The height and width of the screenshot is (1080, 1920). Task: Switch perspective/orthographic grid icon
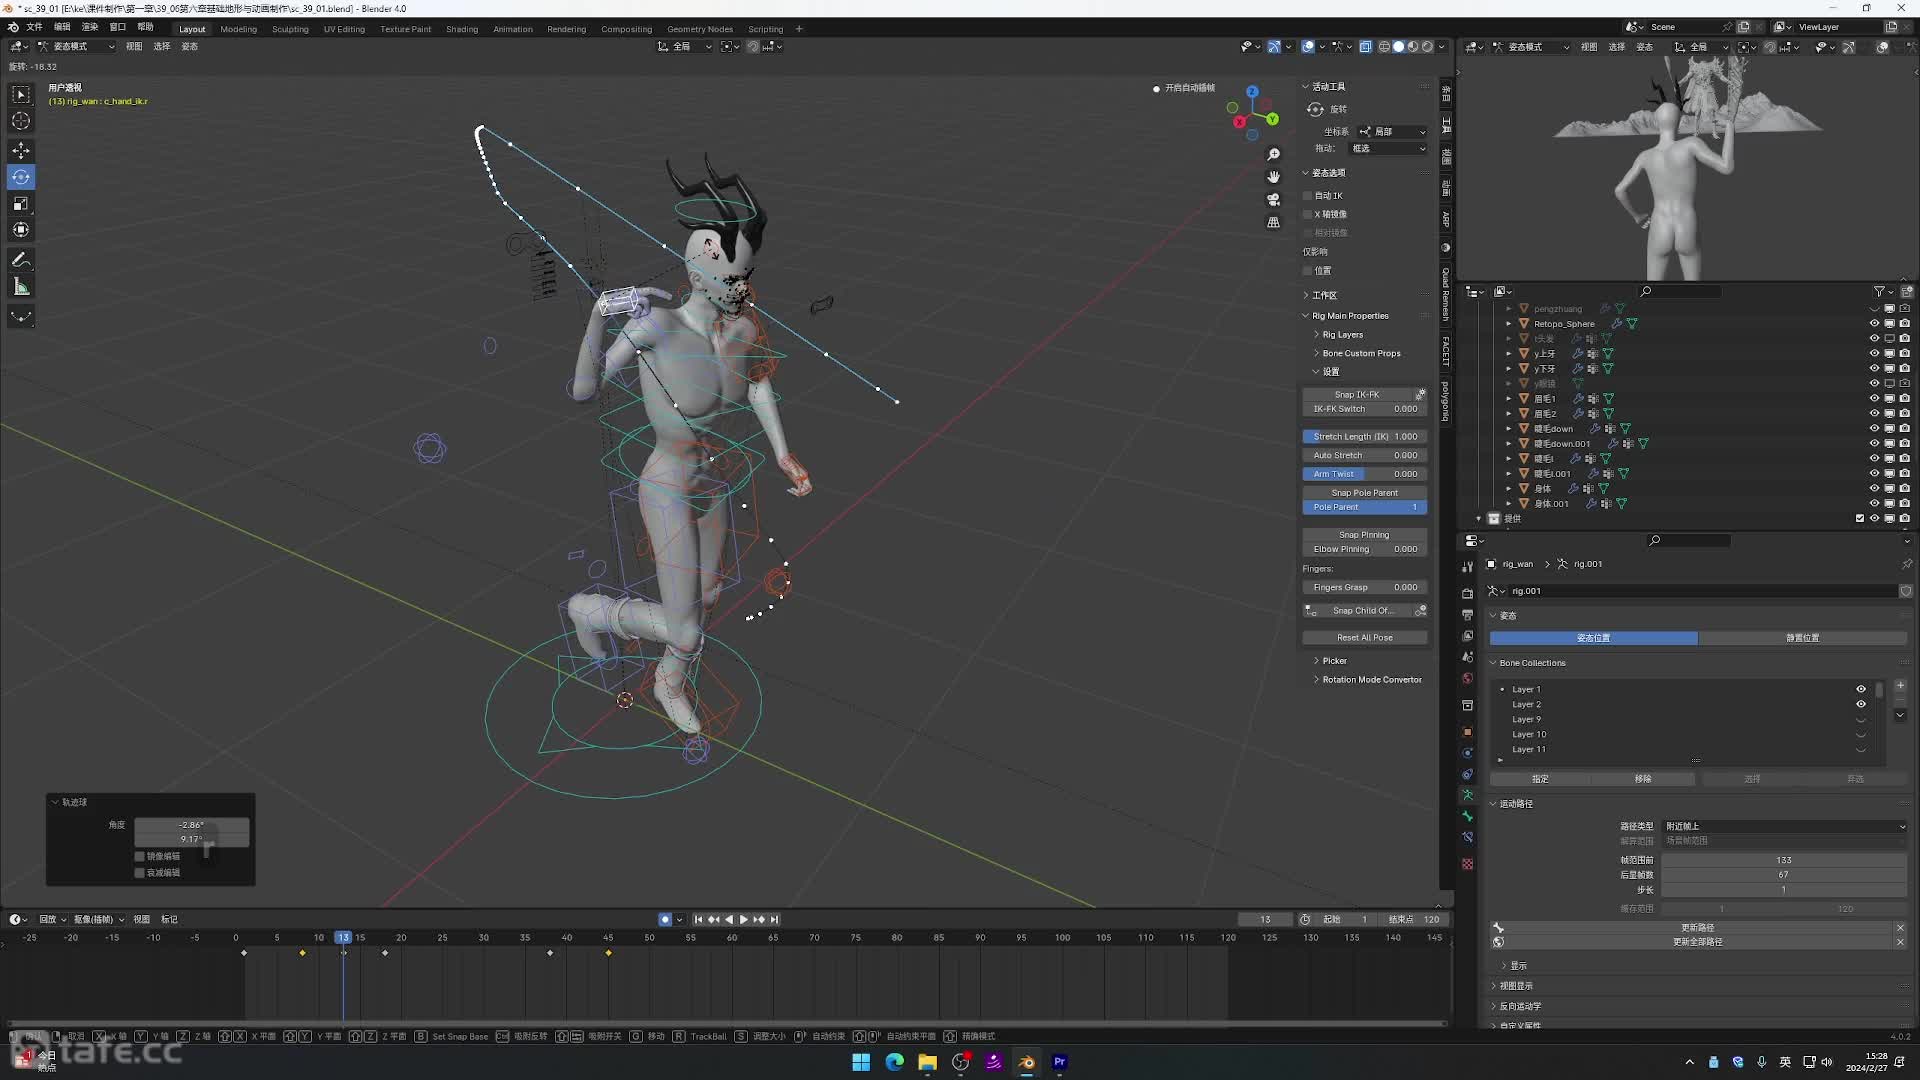(1273, 222)
